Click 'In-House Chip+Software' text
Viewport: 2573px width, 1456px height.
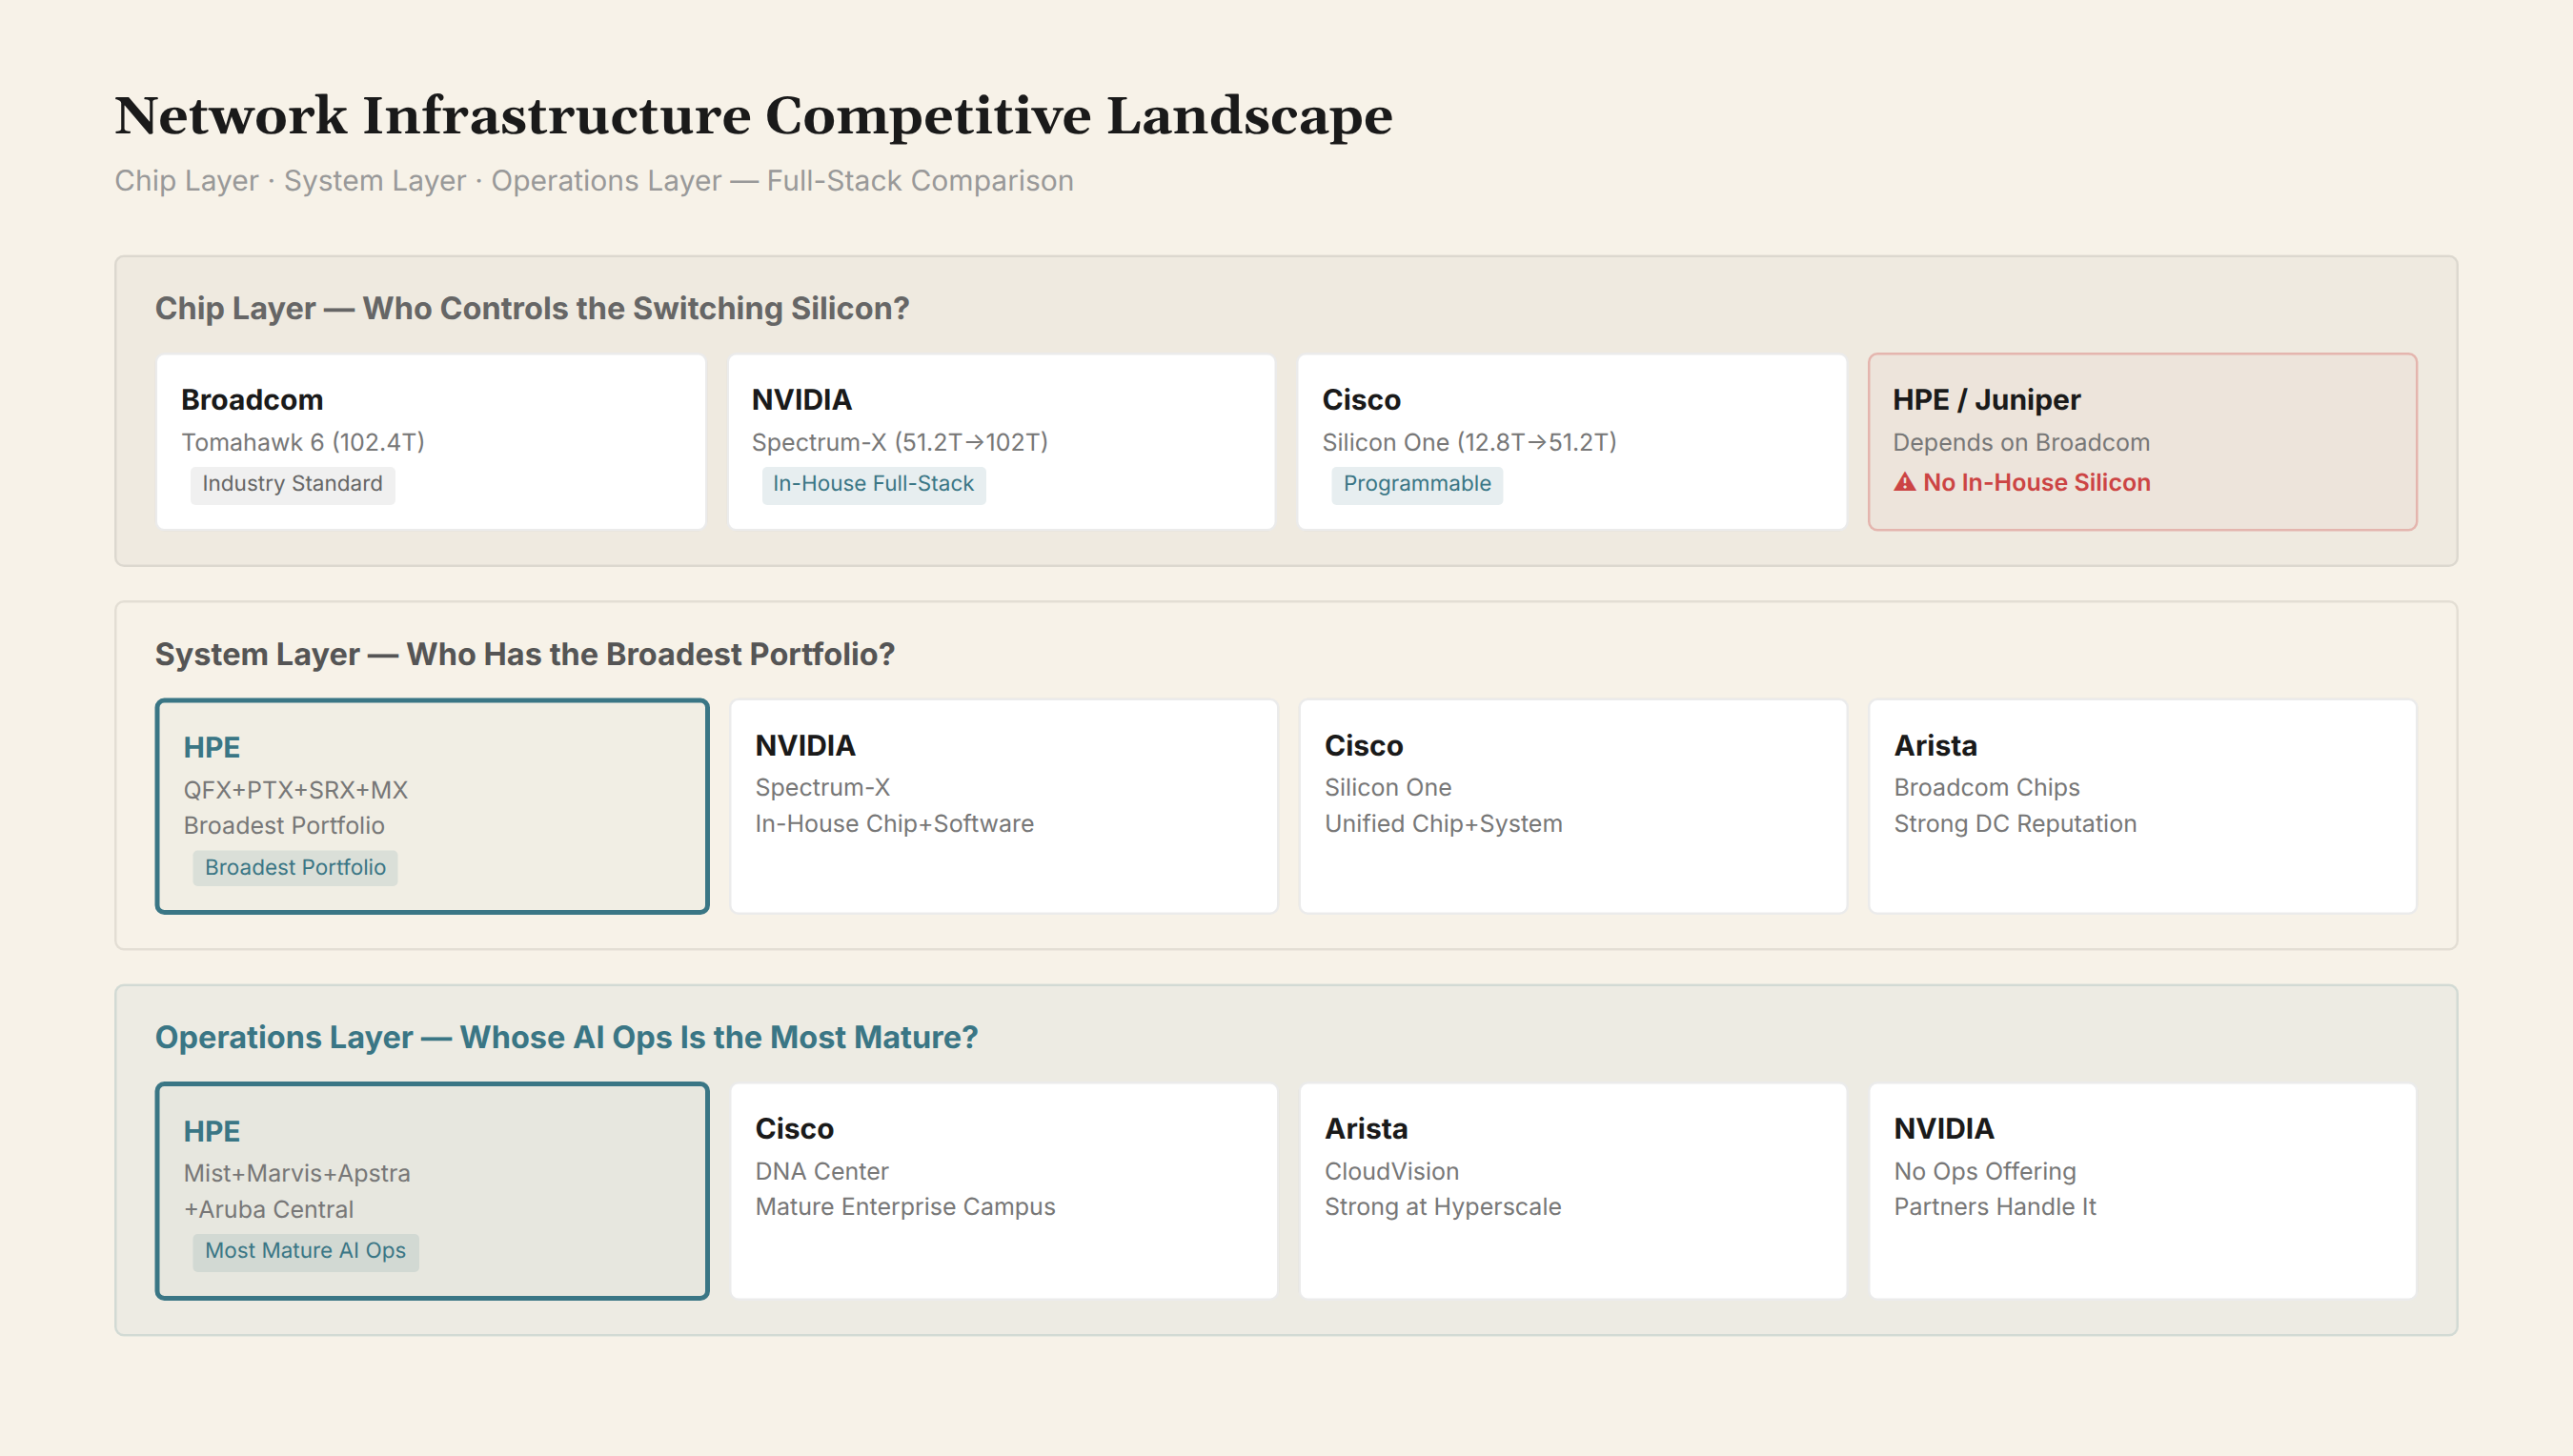(894, 824)
